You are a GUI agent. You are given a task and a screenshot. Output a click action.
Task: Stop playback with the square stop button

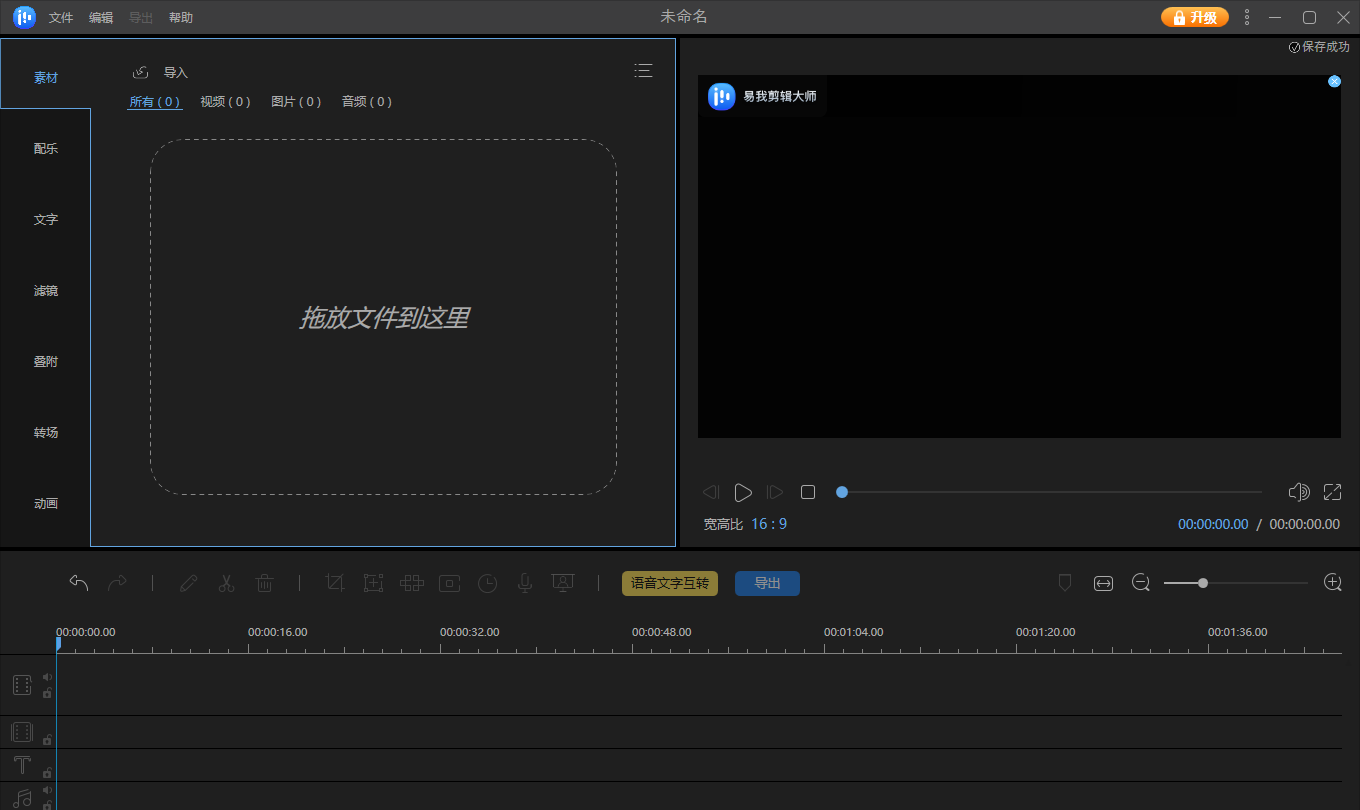tap(808, 492)
